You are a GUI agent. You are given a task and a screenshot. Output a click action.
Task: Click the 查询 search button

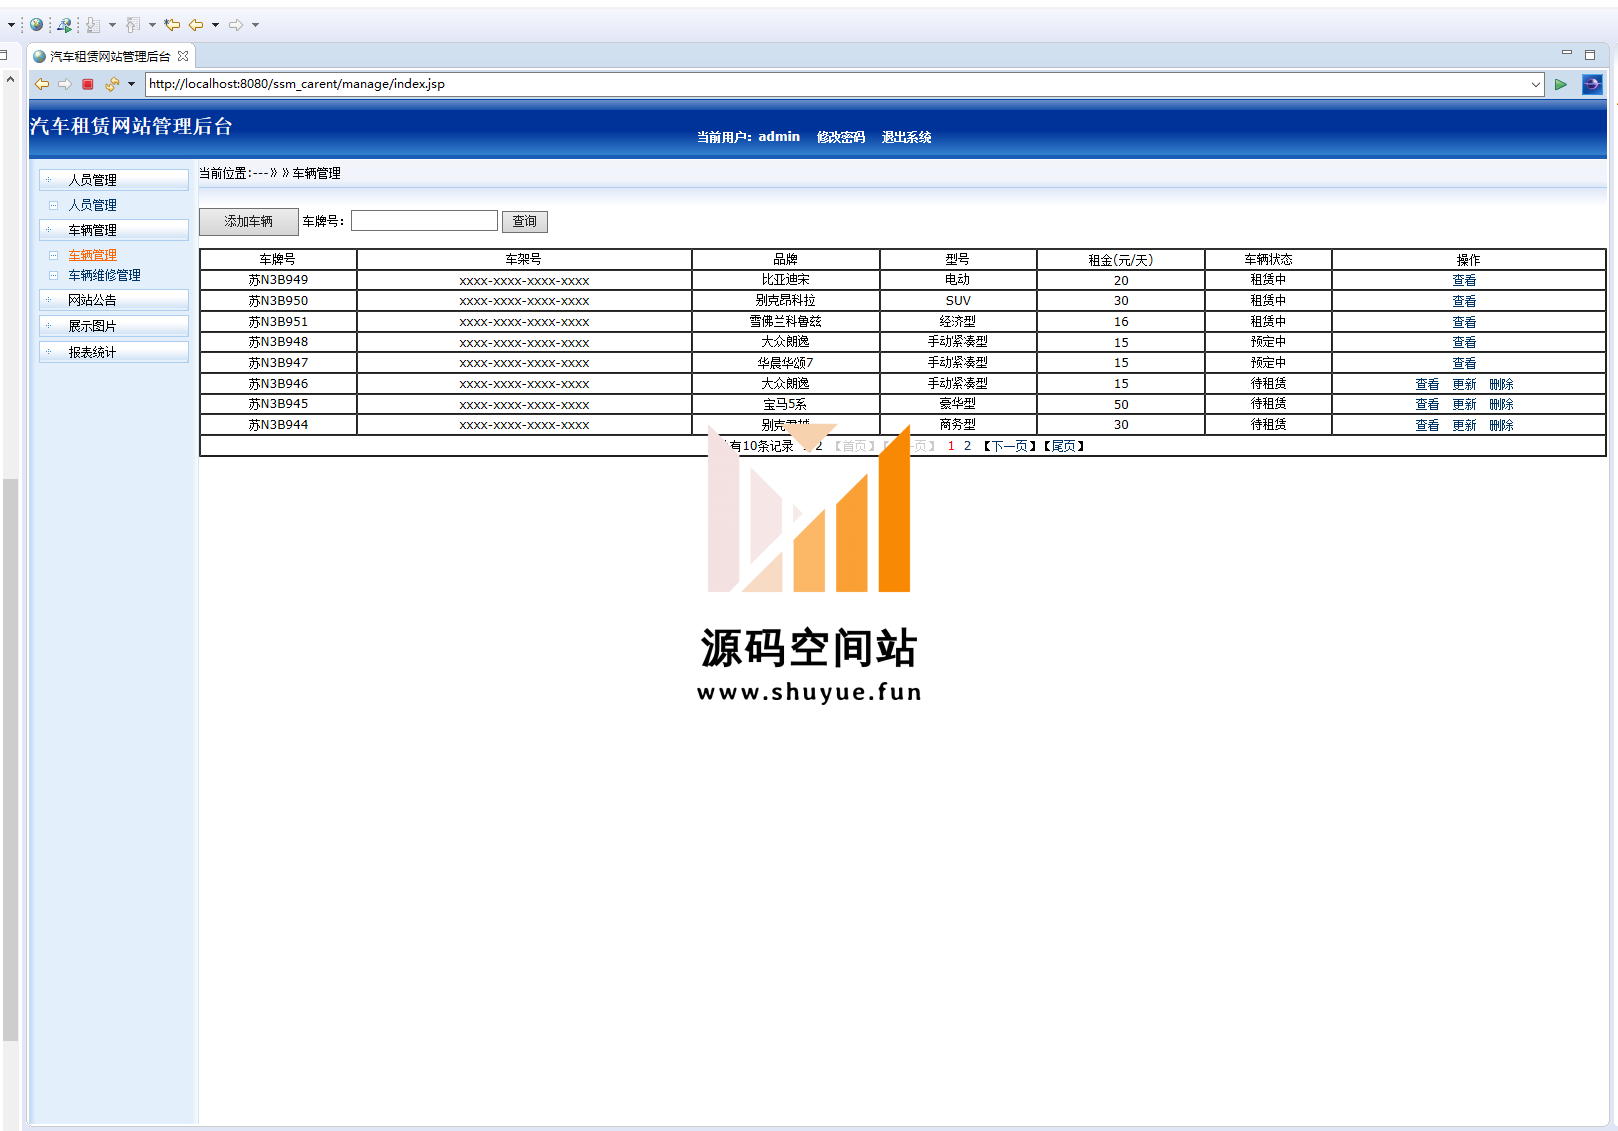[525, 221]
